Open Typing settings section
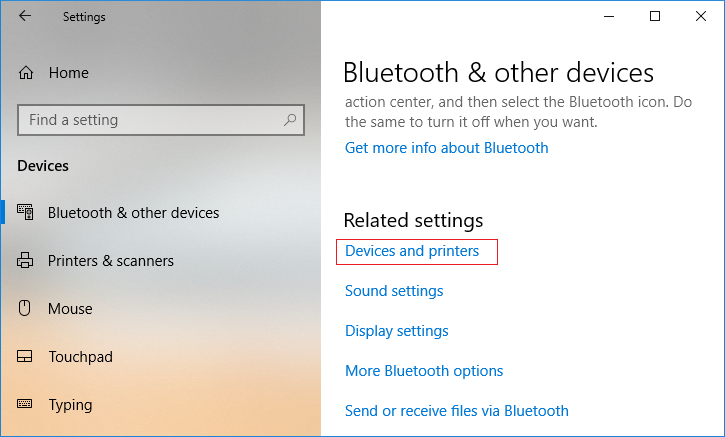 coord(70,405)
